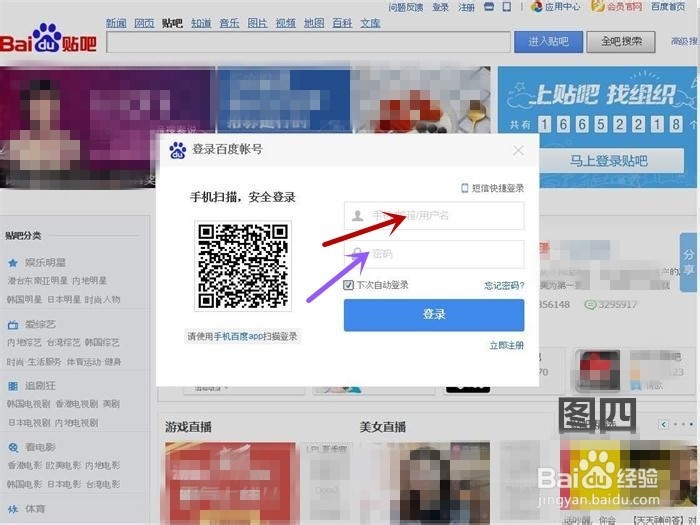Click the purple left banner image
The image size is (700, 525).
click(x=107, y=127)
